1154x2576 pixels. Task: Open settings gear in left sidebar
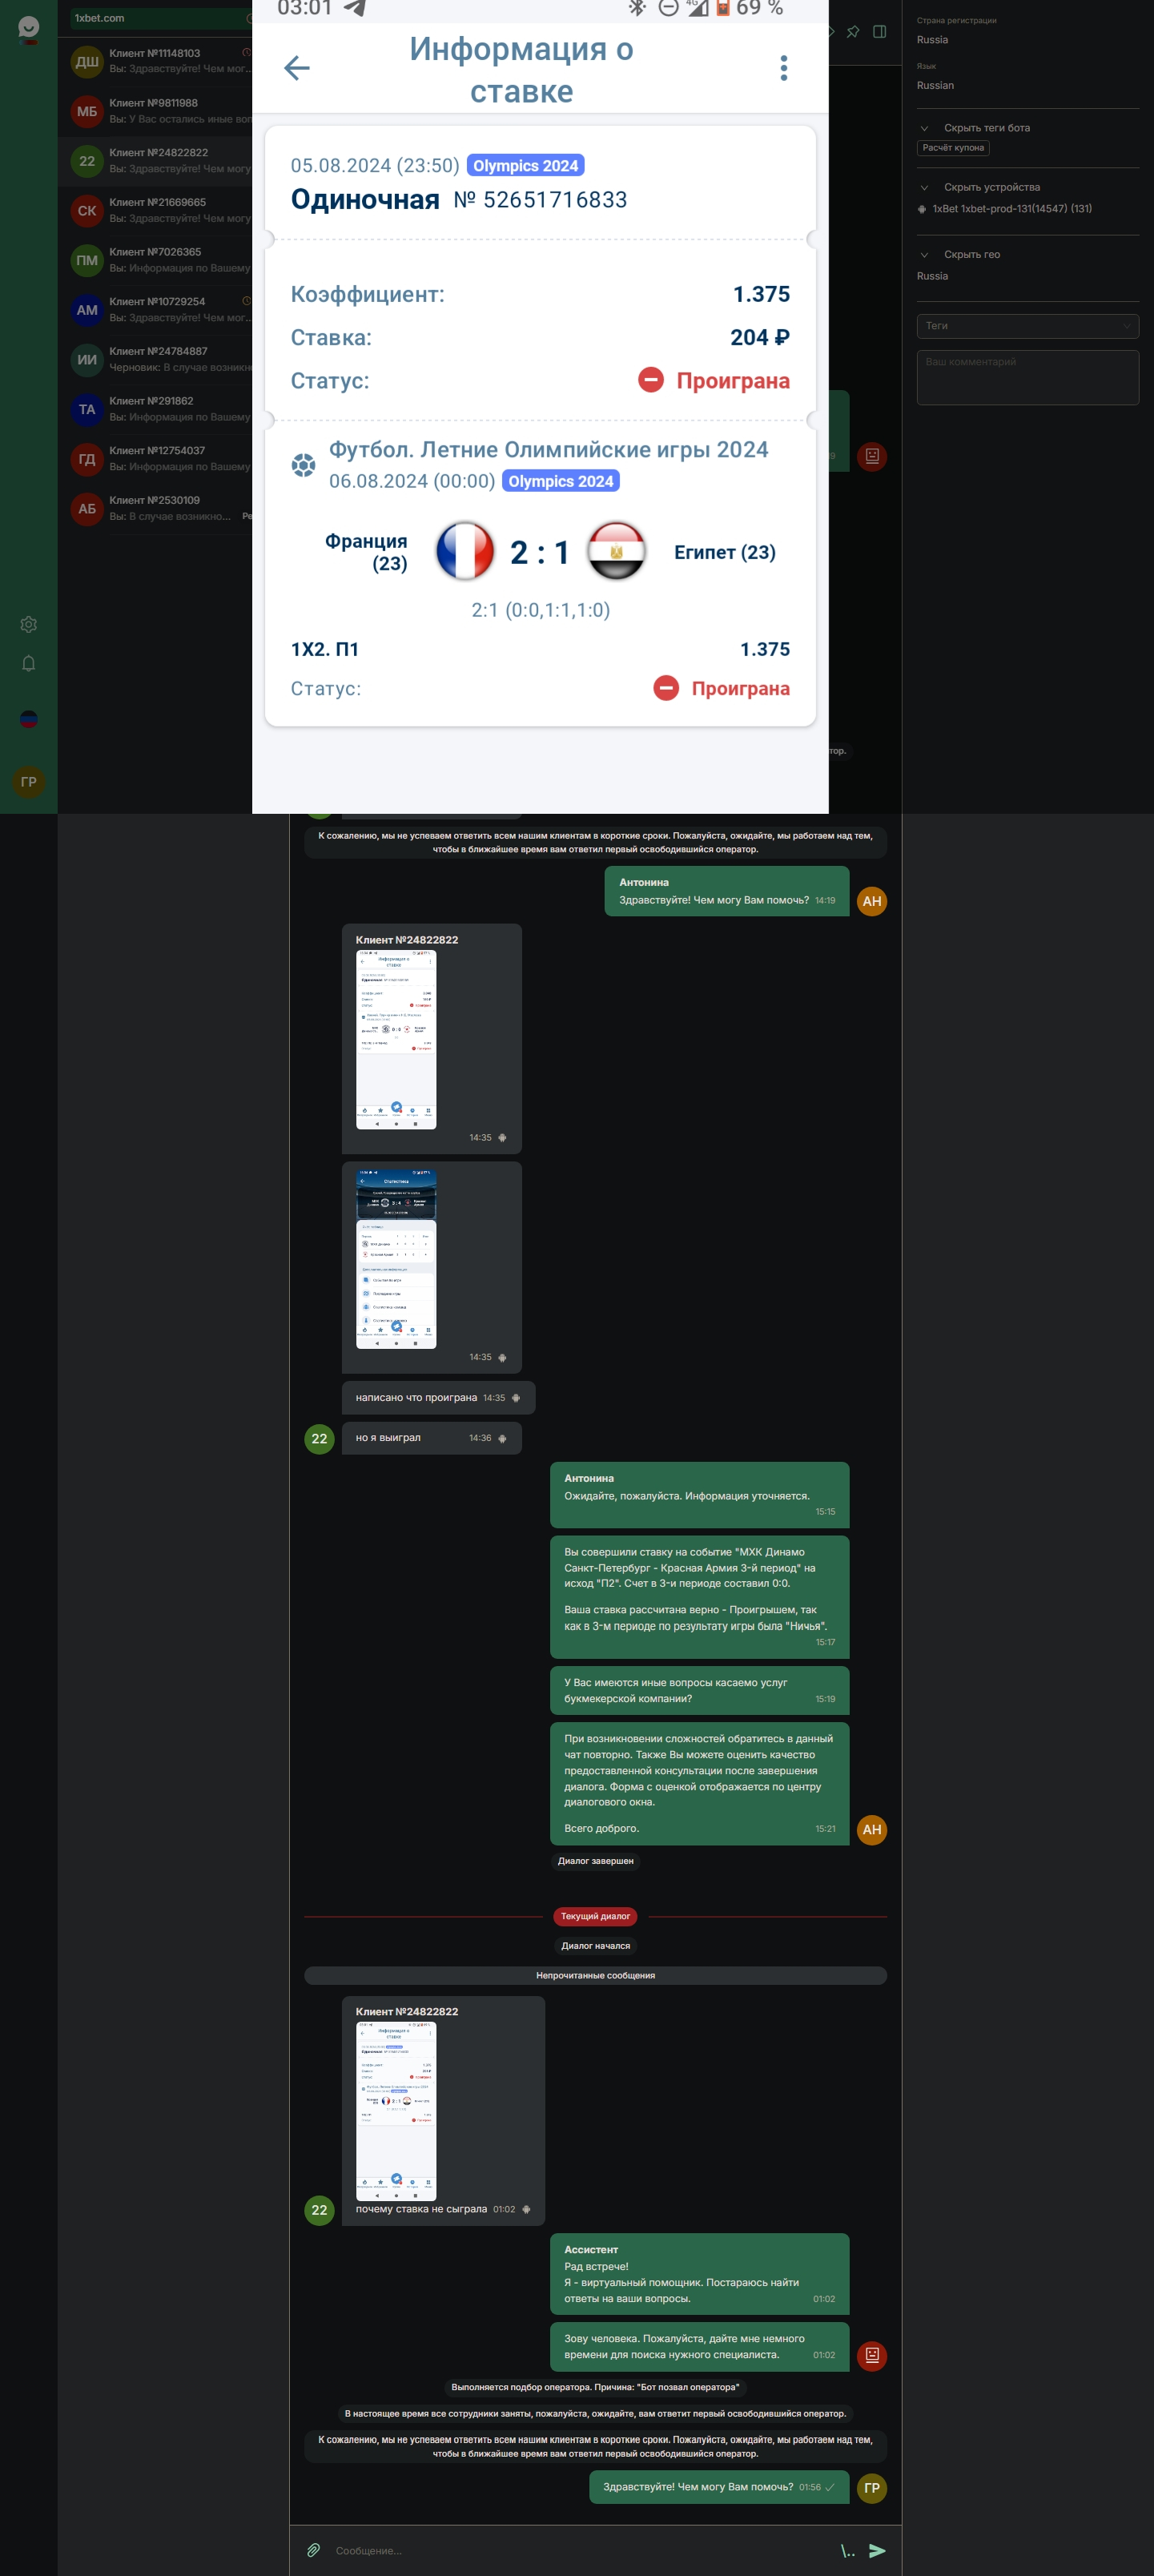[x=29, y=624]
